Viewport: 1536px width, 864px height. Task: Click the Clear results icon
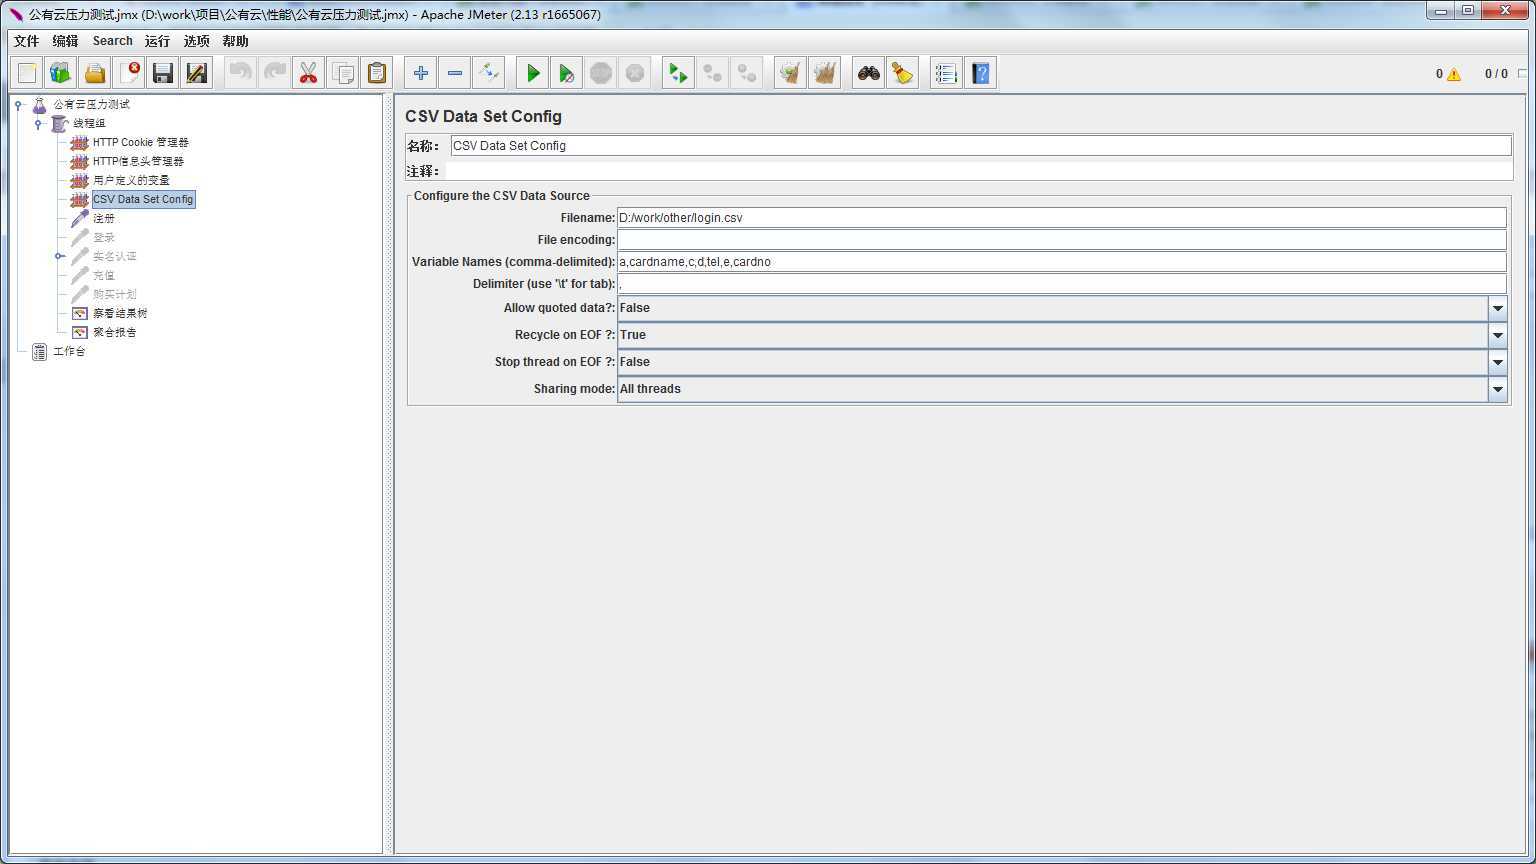click(791, 73)
